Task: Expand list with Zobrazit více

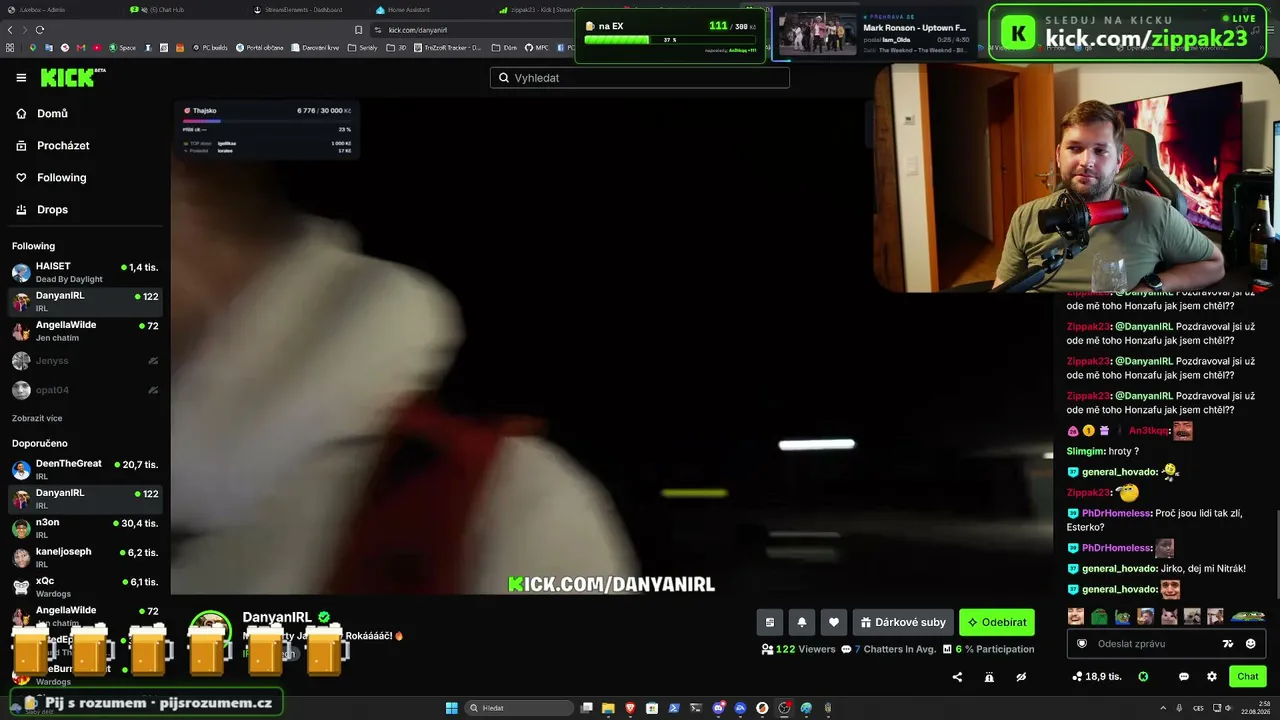Action: pyautogui.click(x=37, y=418)
